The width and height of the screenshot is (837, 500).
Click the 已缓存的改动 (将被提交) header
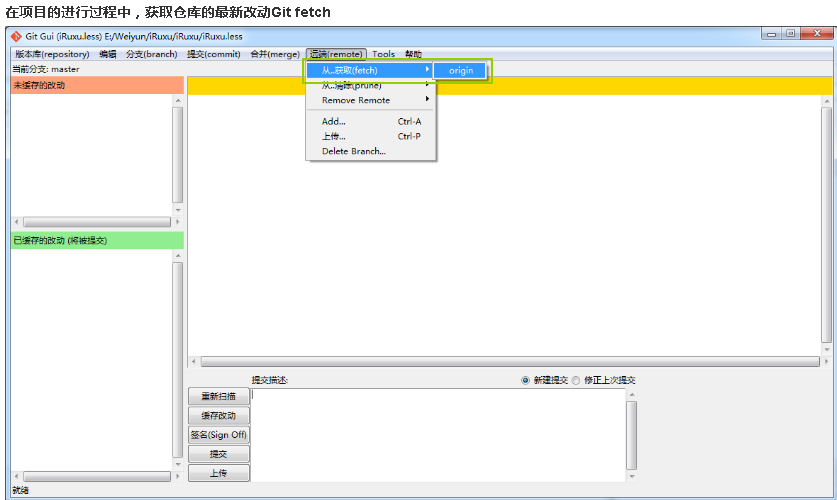pos(97,241)
